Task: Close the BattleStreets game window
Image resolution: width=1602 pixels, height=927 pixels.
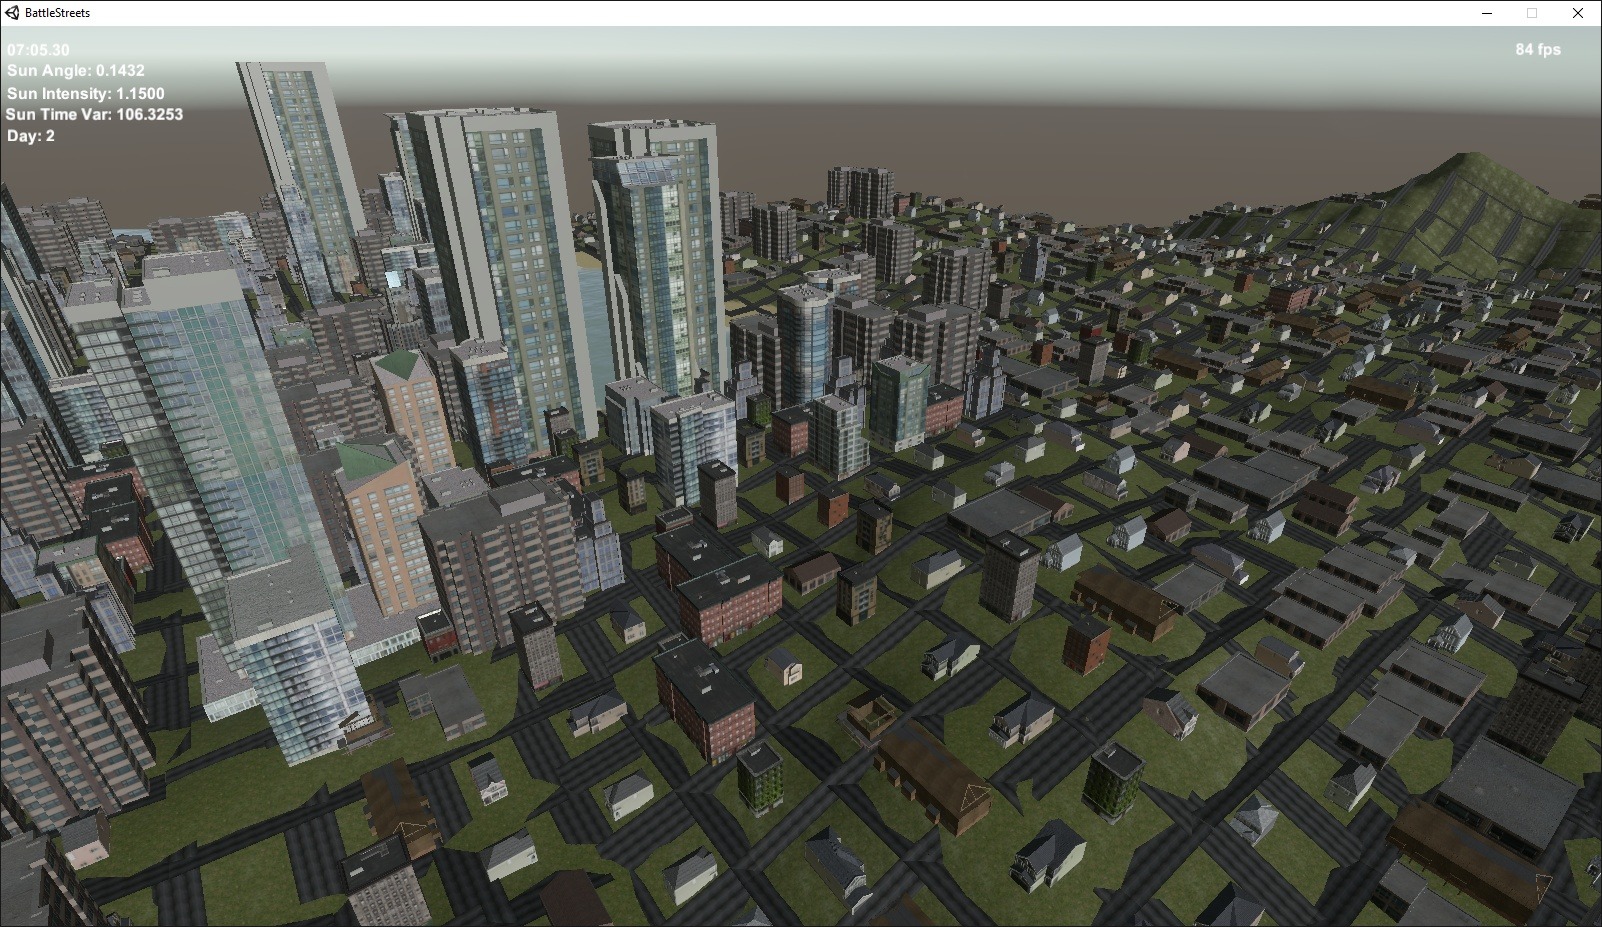Action: 1578,13
